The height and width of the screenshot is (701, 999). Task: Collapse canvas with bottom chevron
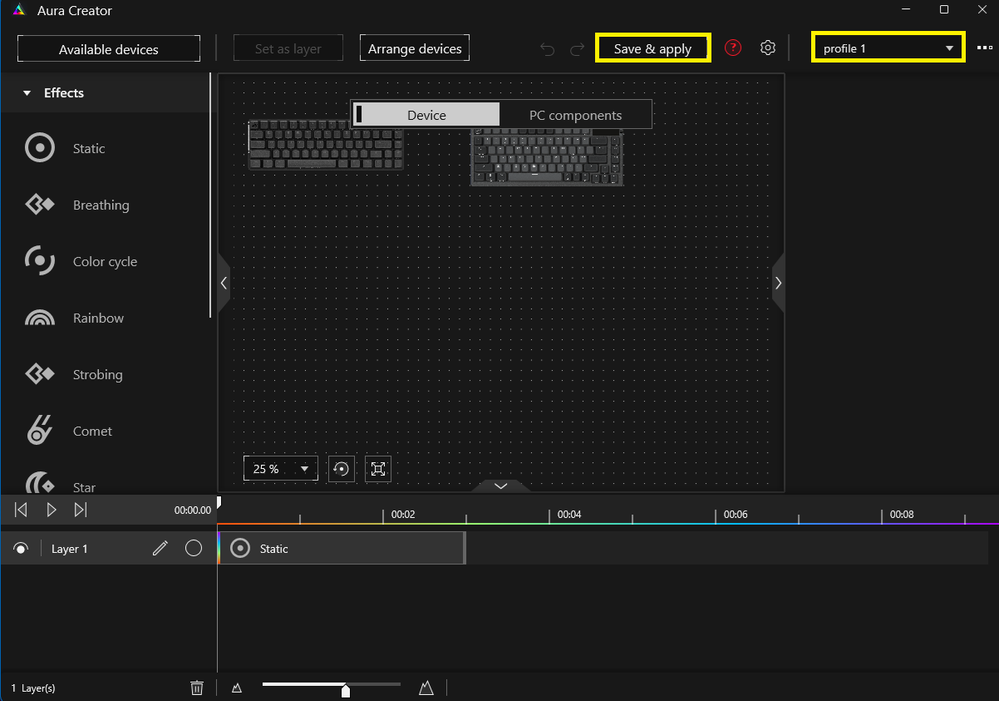[x=501, y=486]
